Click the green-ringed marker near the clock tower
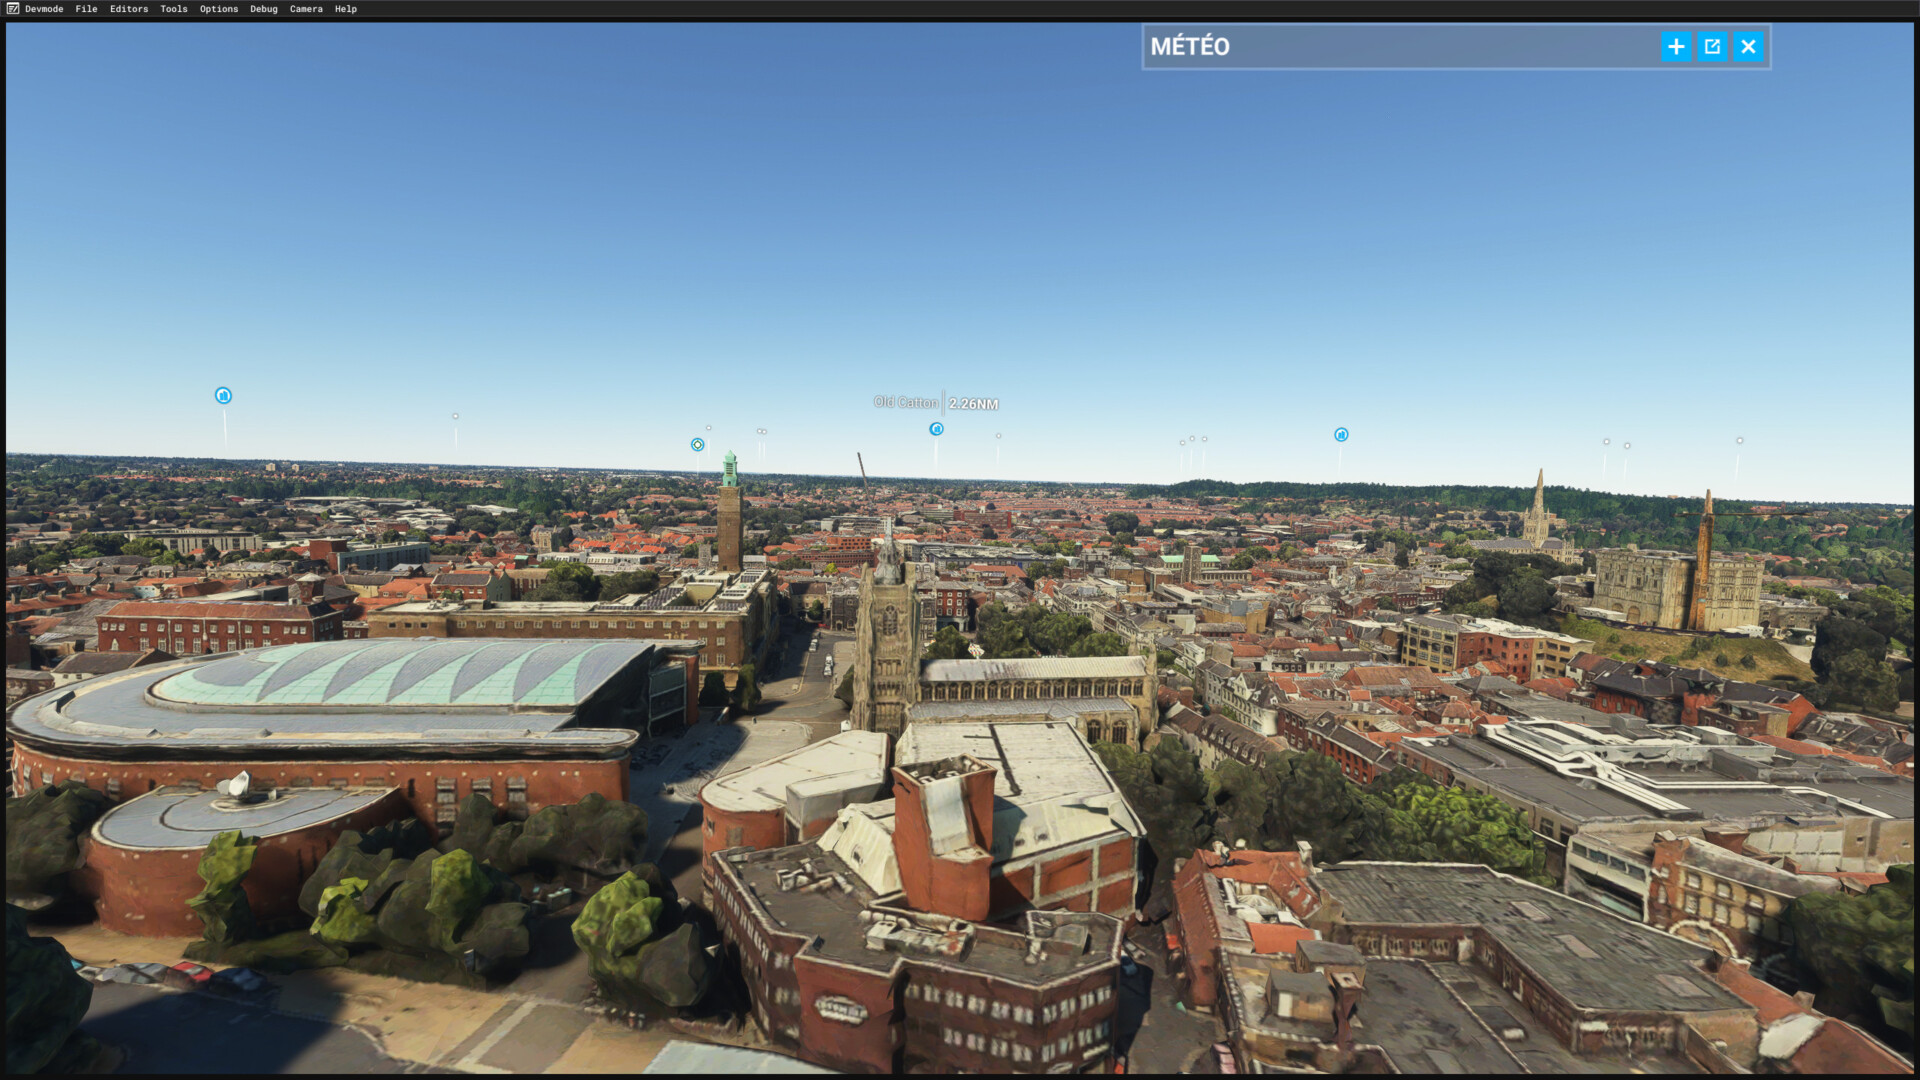The height and width of the screenshot is (1080, 1920). (697, 445)
